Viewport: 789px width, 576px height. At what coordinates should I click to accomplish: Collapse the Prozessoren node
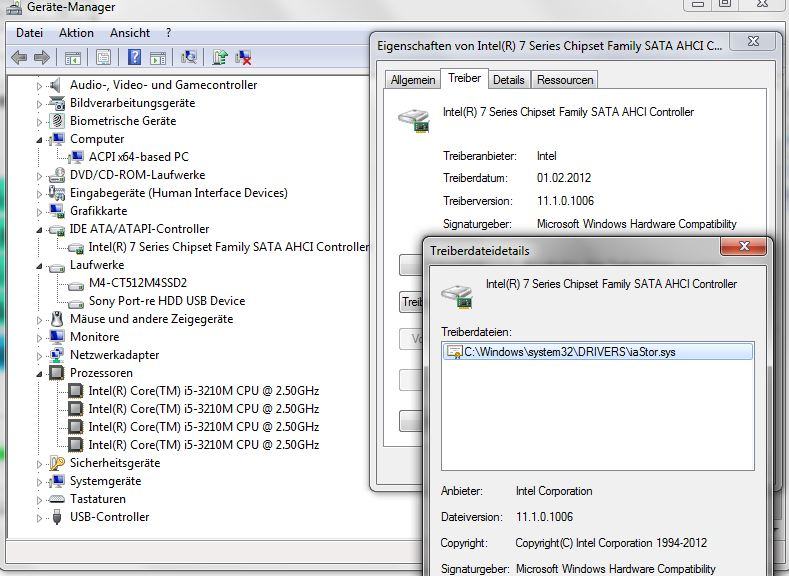39,374
